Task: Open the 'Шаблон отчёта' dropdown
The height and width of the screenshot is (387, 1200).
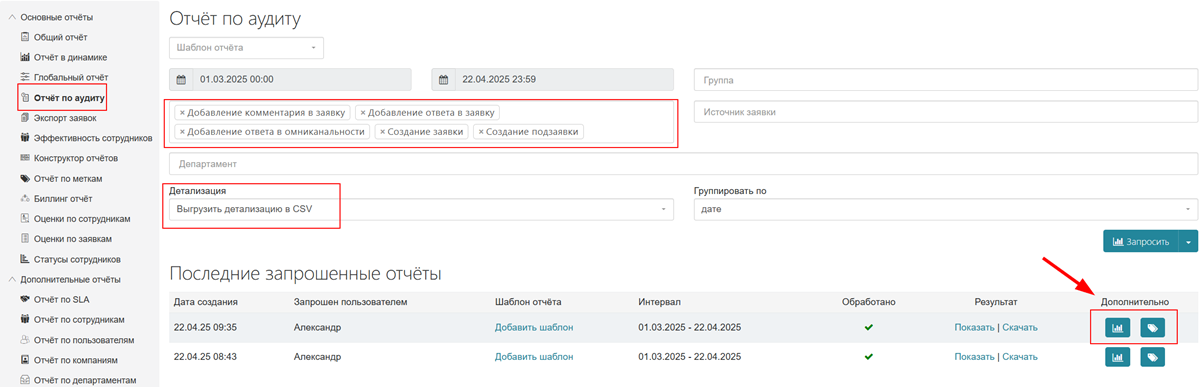Action: pyautogui.click(x=246, y=47)
